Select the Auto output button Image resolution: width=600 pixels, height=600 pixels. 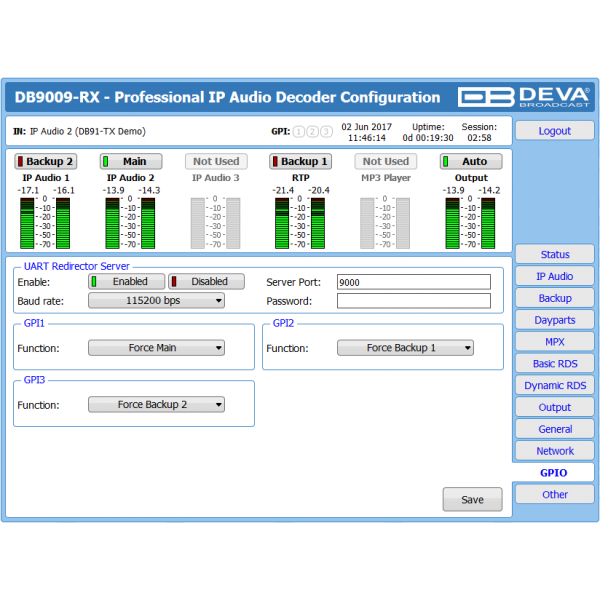click(x=471, y=161)
